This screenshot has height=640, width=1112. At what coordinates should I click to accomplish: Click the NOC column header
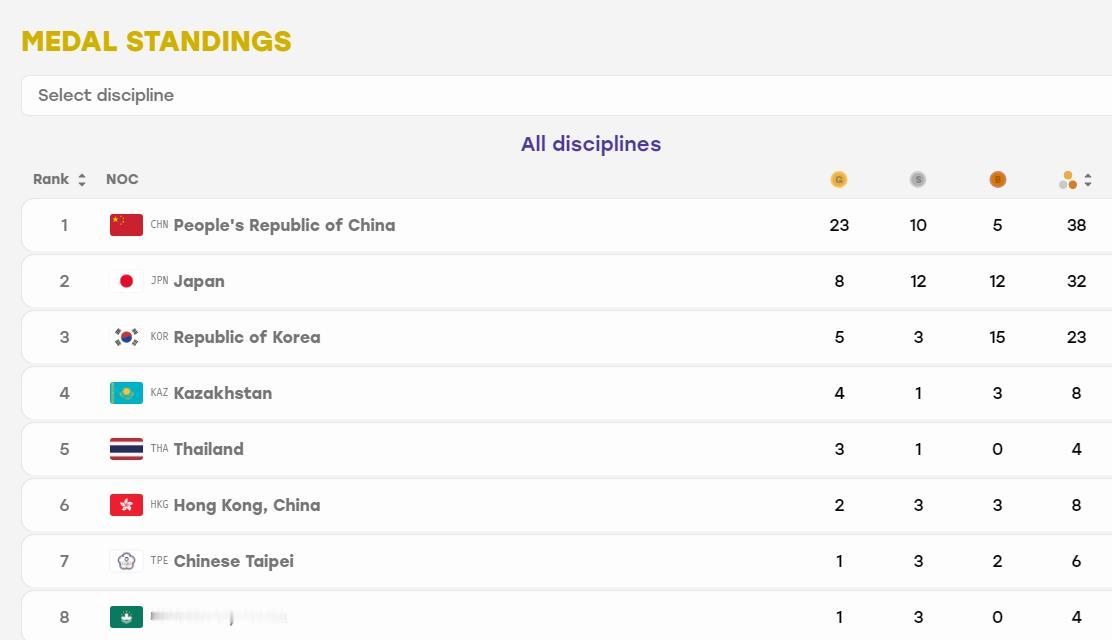[122, 180]
